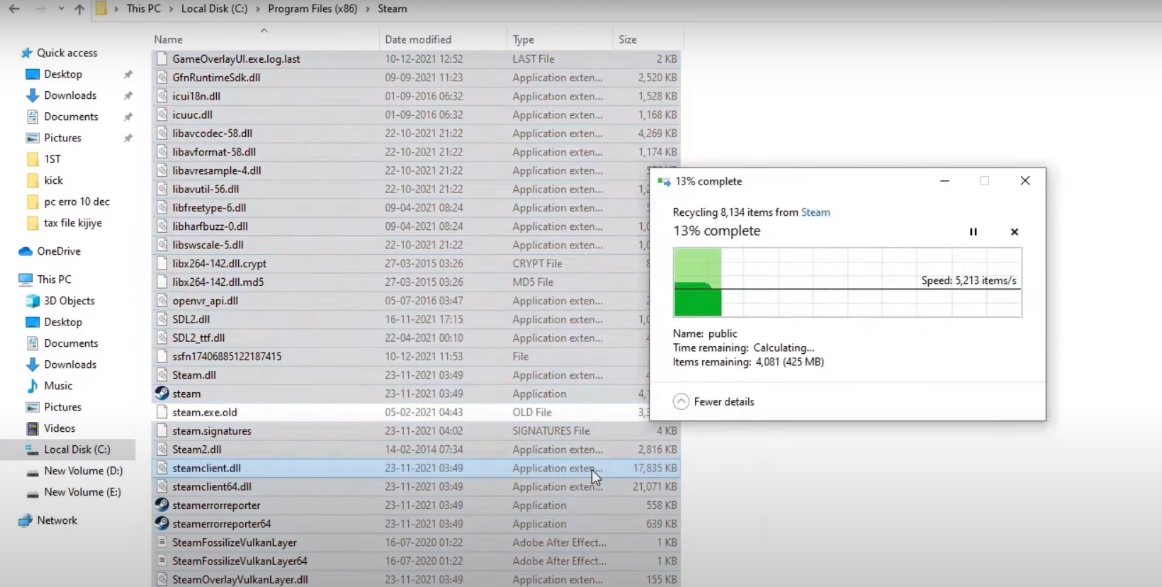
Task: Open New Volume (E:) drive
Action: [82, 492]
